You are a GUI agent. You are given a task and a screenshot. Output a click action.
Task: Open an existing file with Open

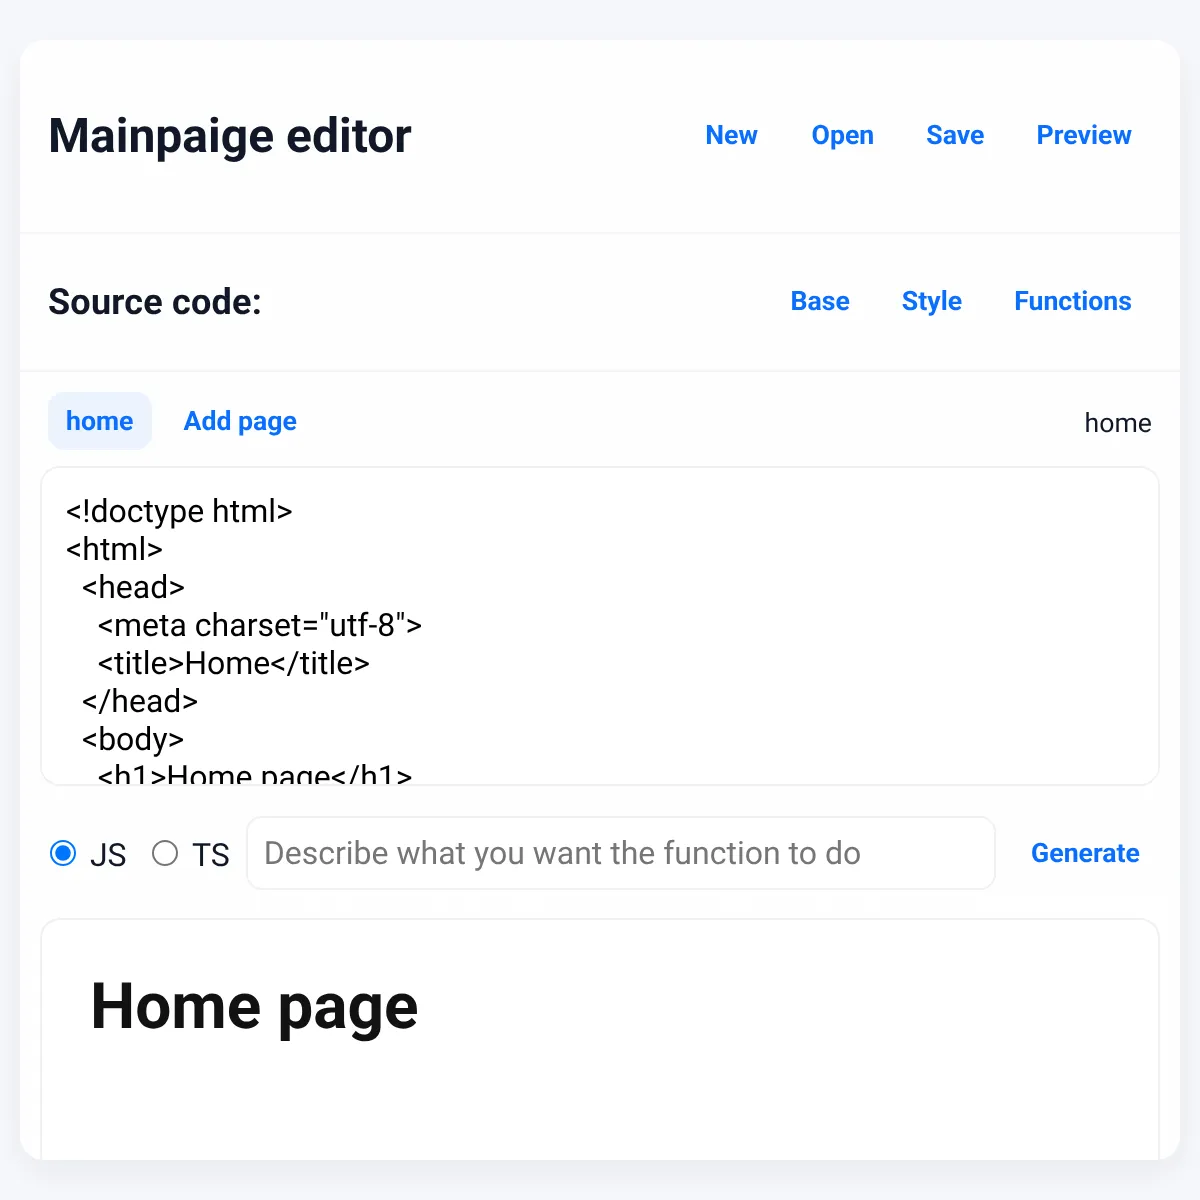842,135
